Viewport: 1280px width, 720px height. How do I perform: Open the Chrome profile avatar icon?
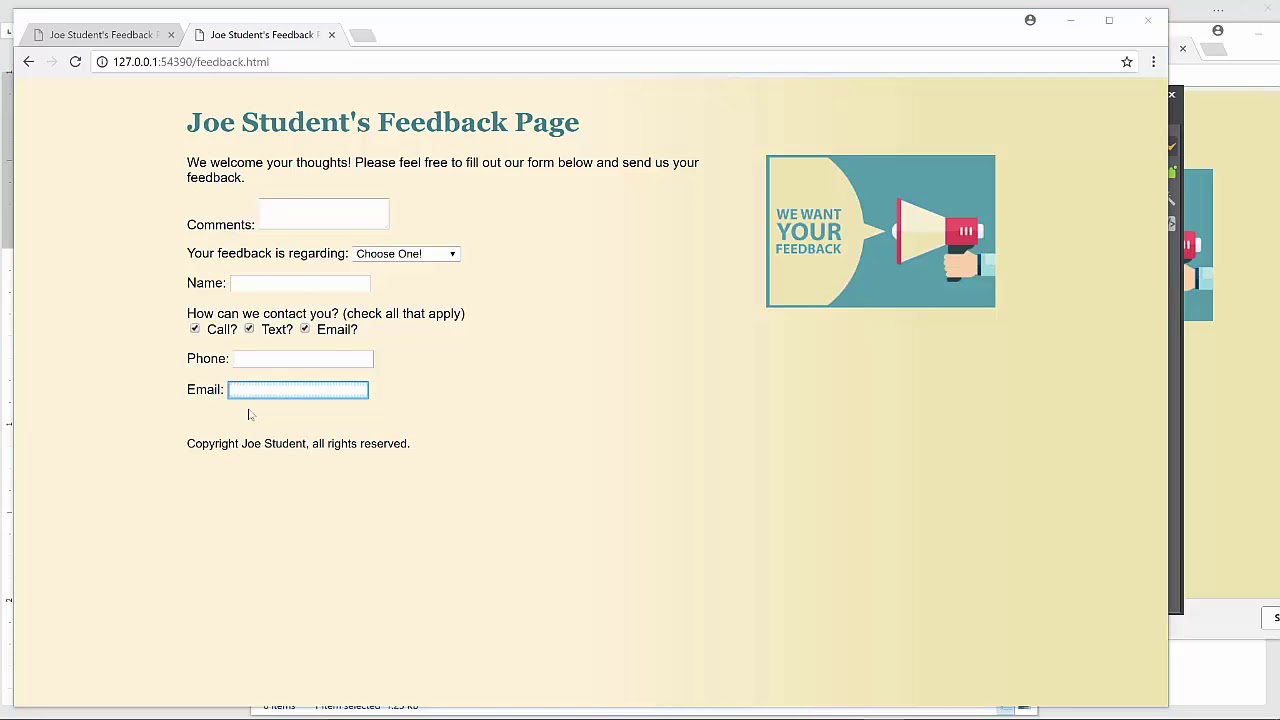tap(1030, 20)
